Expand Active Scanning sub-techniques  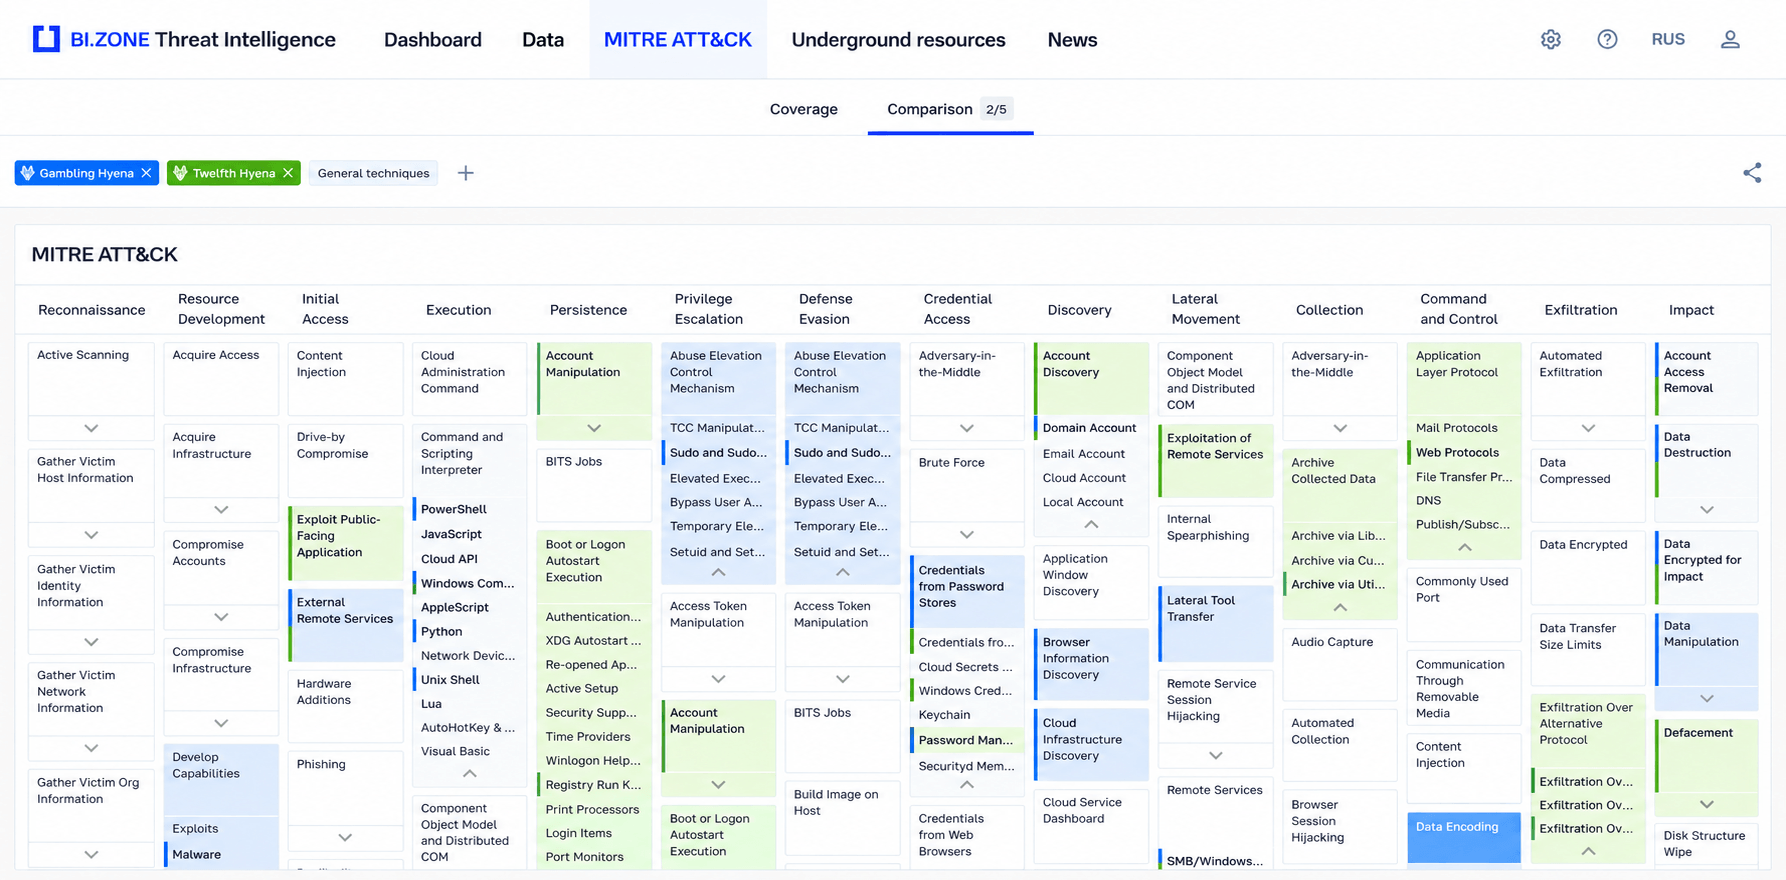tap(91, 428)
